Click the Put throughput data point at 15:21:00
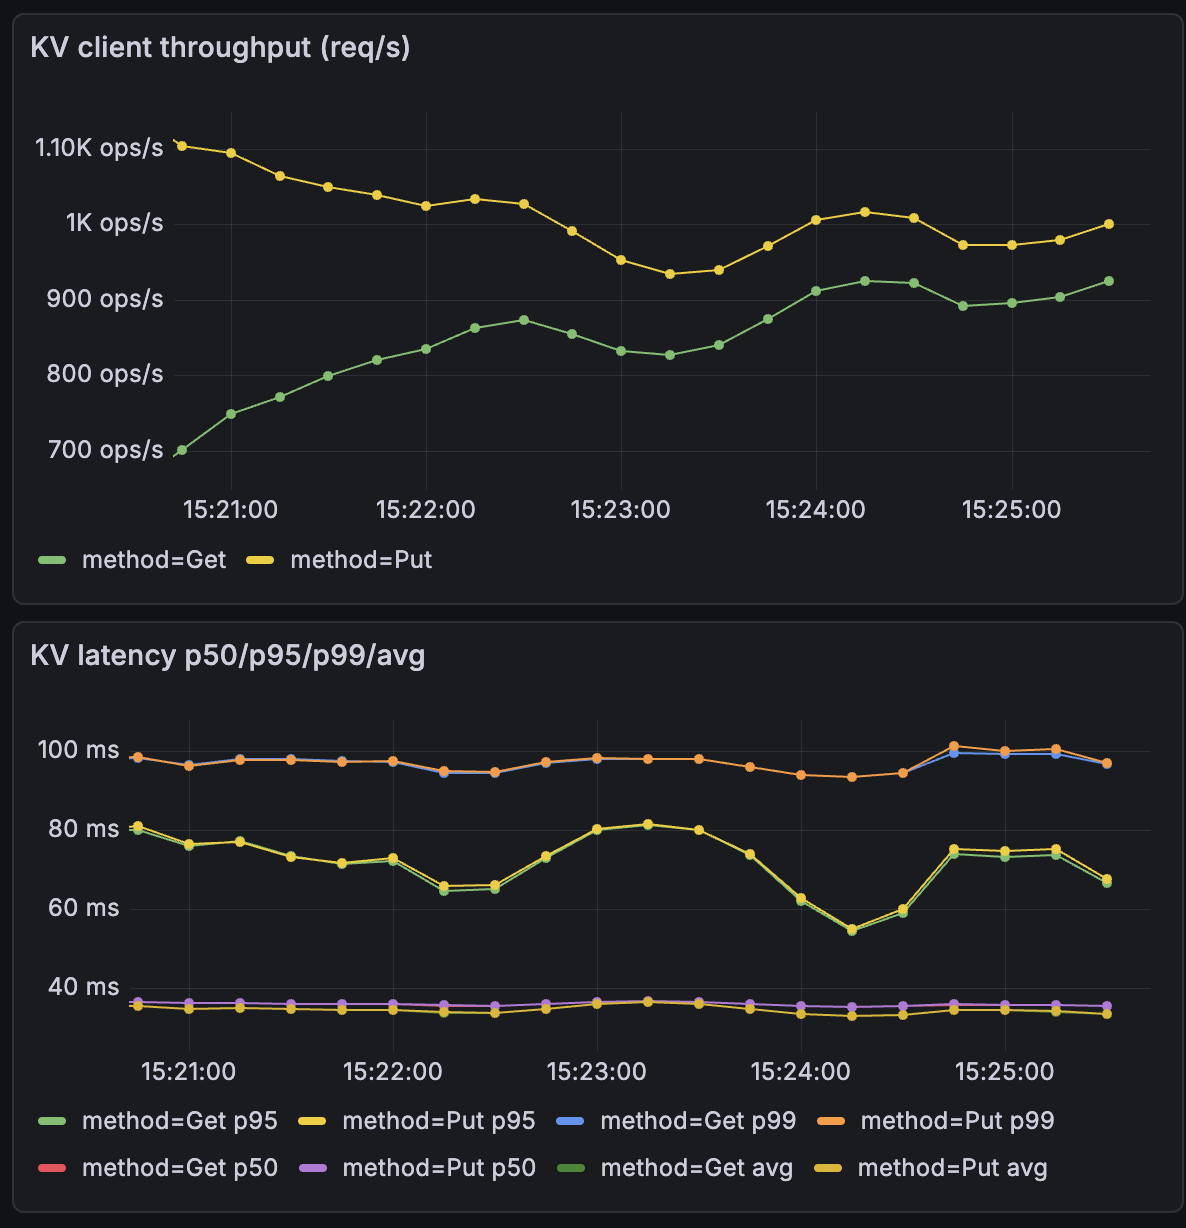This screenshot has height=1228, width=1186. click(231, 153)
